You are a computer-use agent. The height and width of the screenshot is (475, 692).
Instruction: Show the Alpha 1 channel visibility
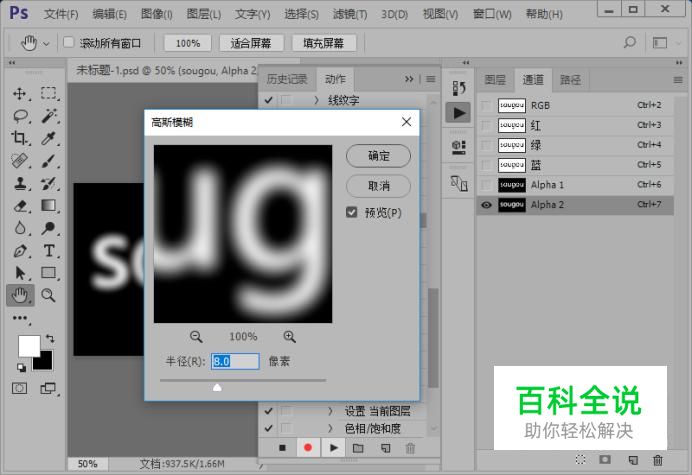486,185
